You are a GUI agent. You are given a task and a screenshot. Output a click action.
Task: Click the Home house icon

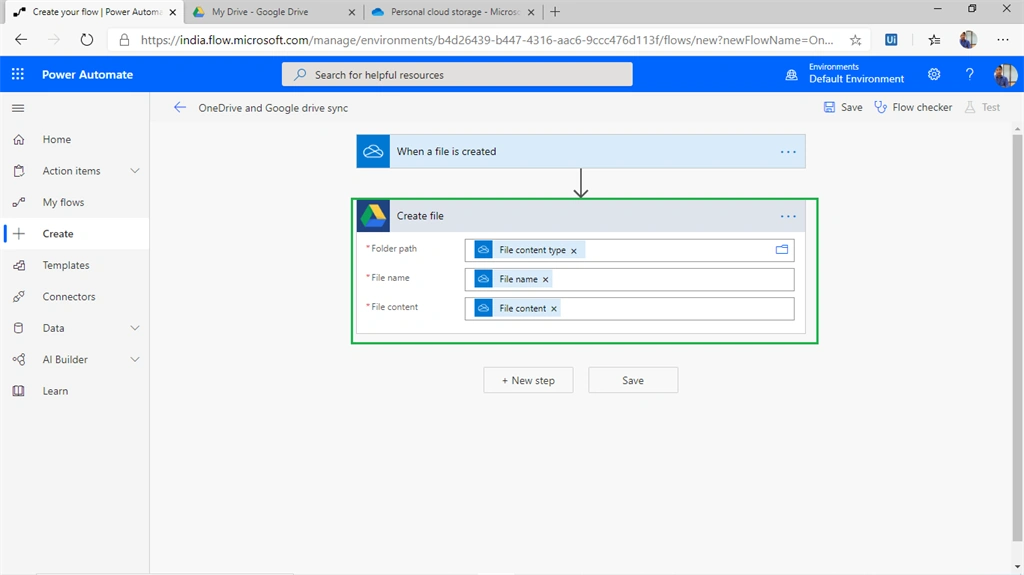point(19,139)
